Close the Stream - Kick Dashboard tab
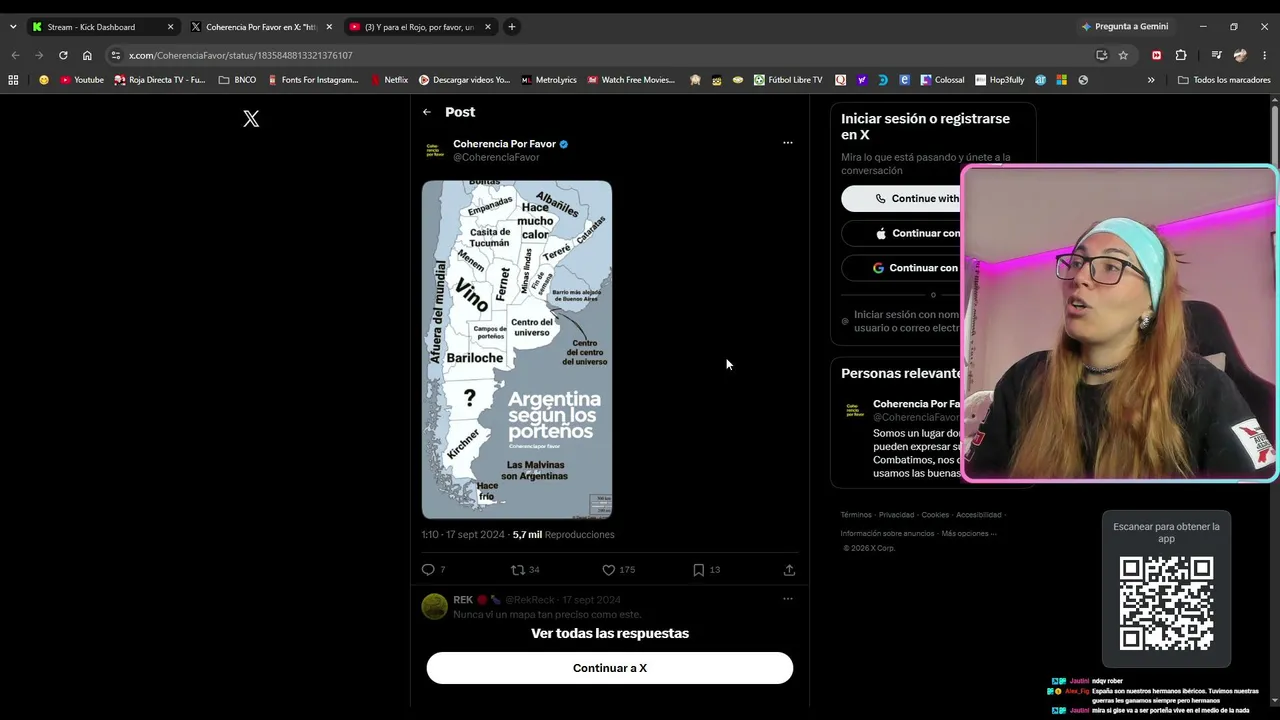1280x720 pixels. tap(170, 27)
